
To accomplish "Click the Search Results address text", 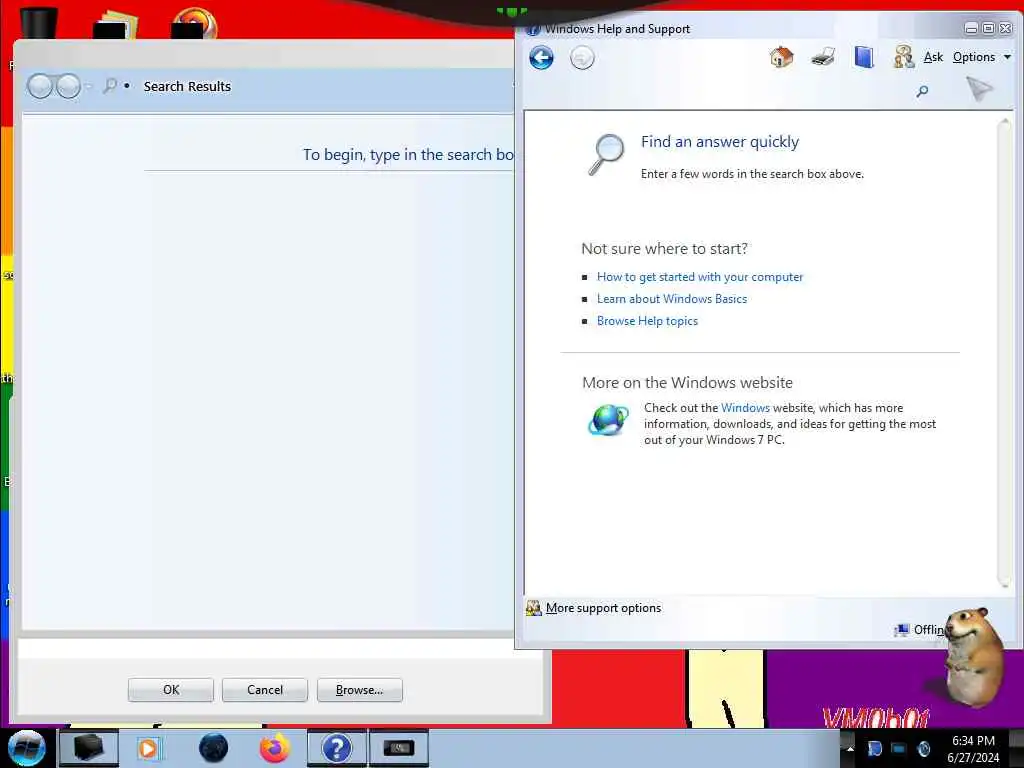I will tap(187, 86).
